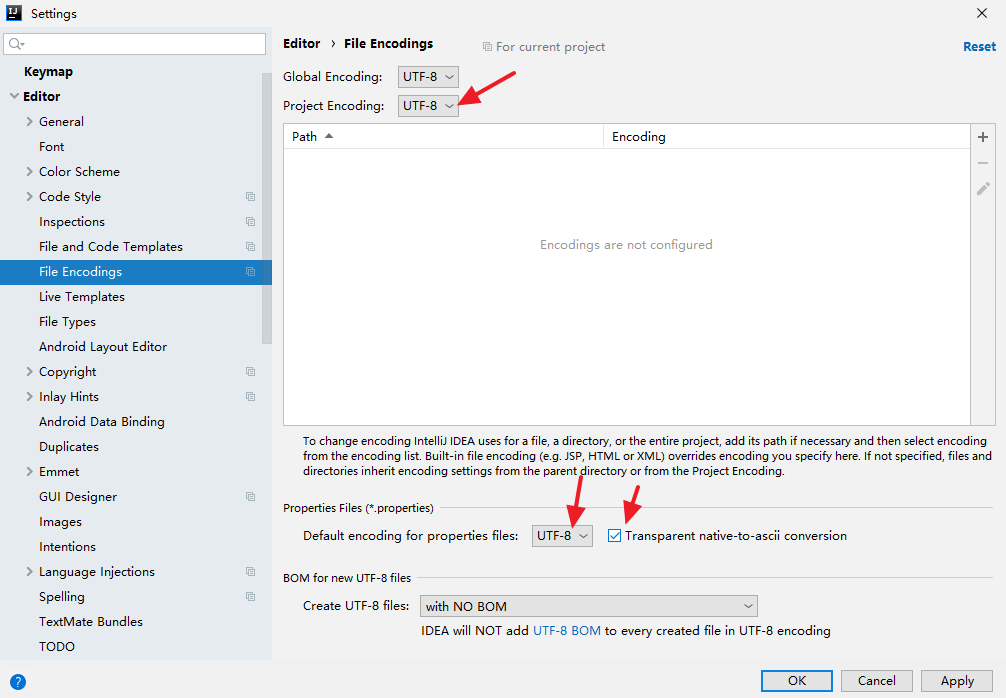Open TextMate Bundles settings

(x=90, y=622)
